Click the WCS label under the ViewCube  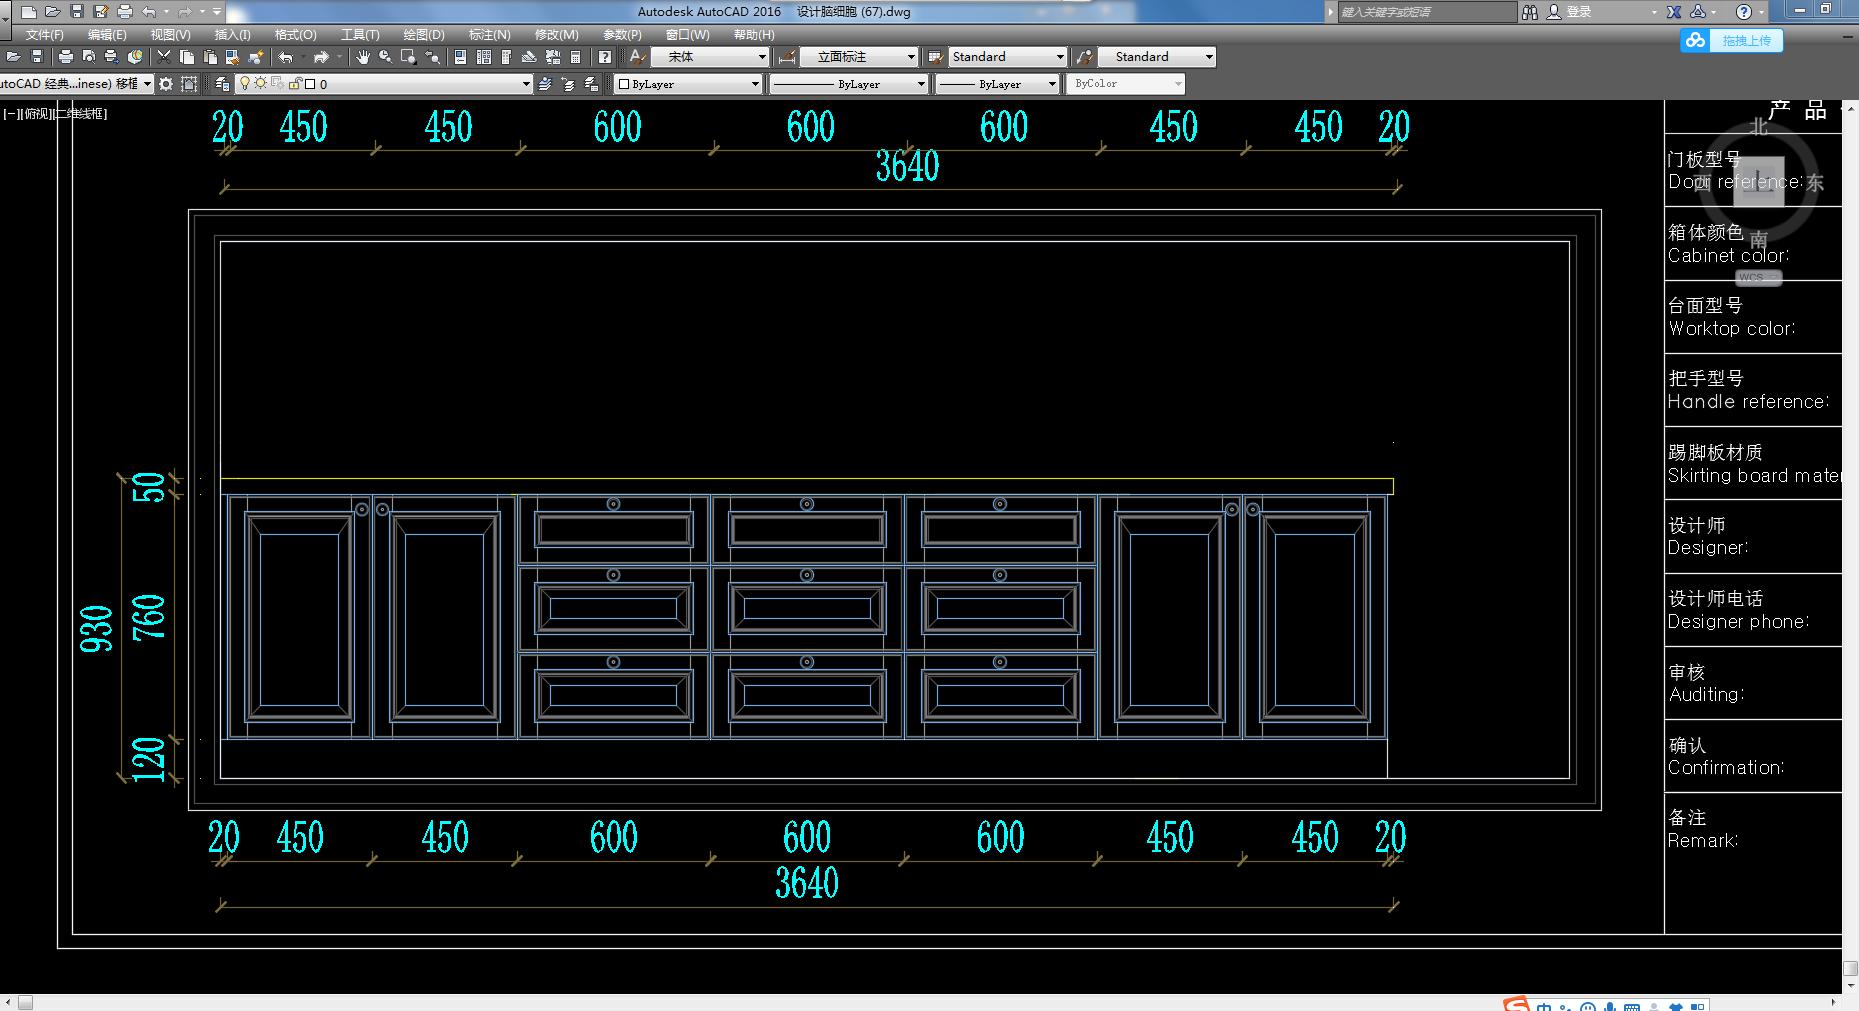point(1759,278)
